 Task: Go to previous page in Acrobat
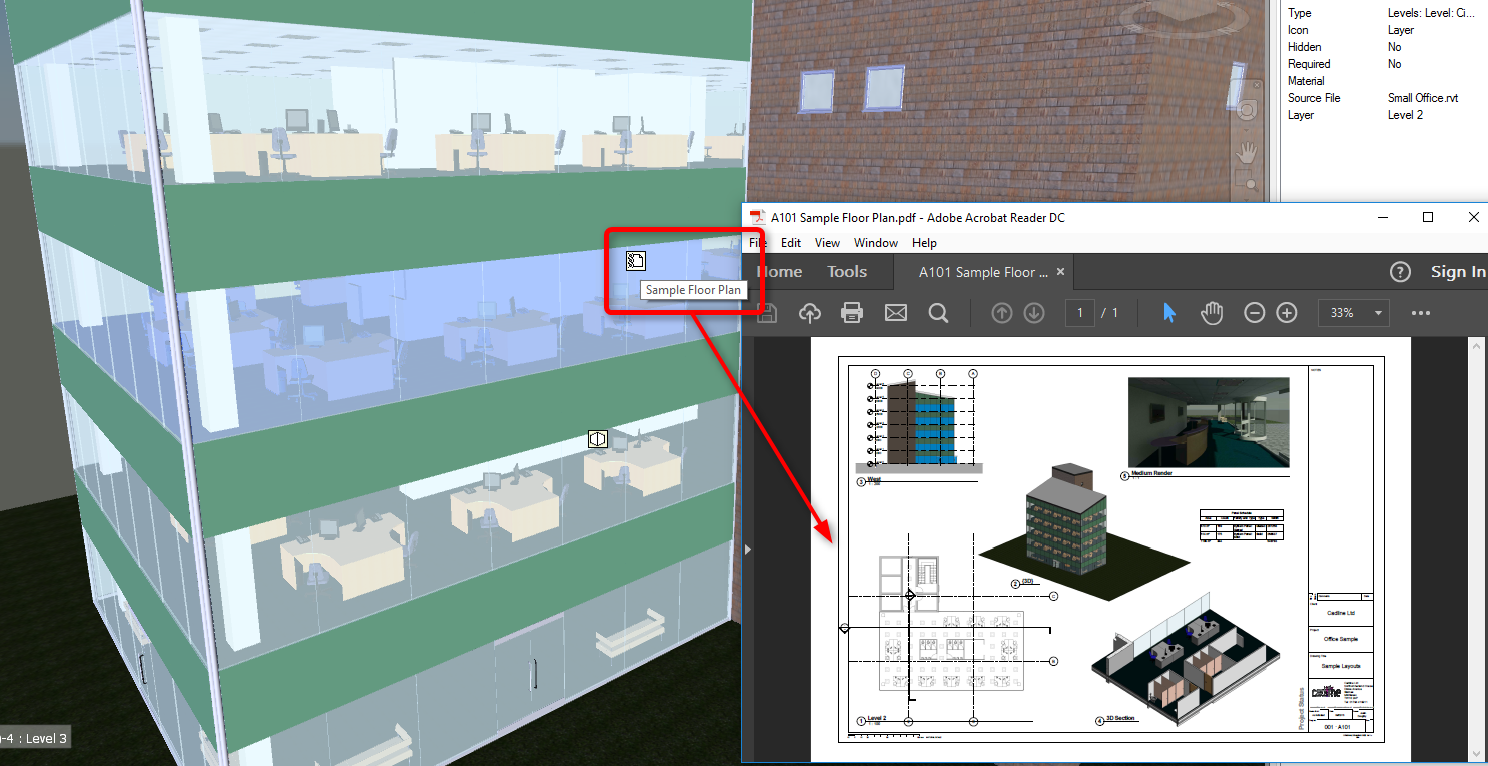(x=1002, y=313)
